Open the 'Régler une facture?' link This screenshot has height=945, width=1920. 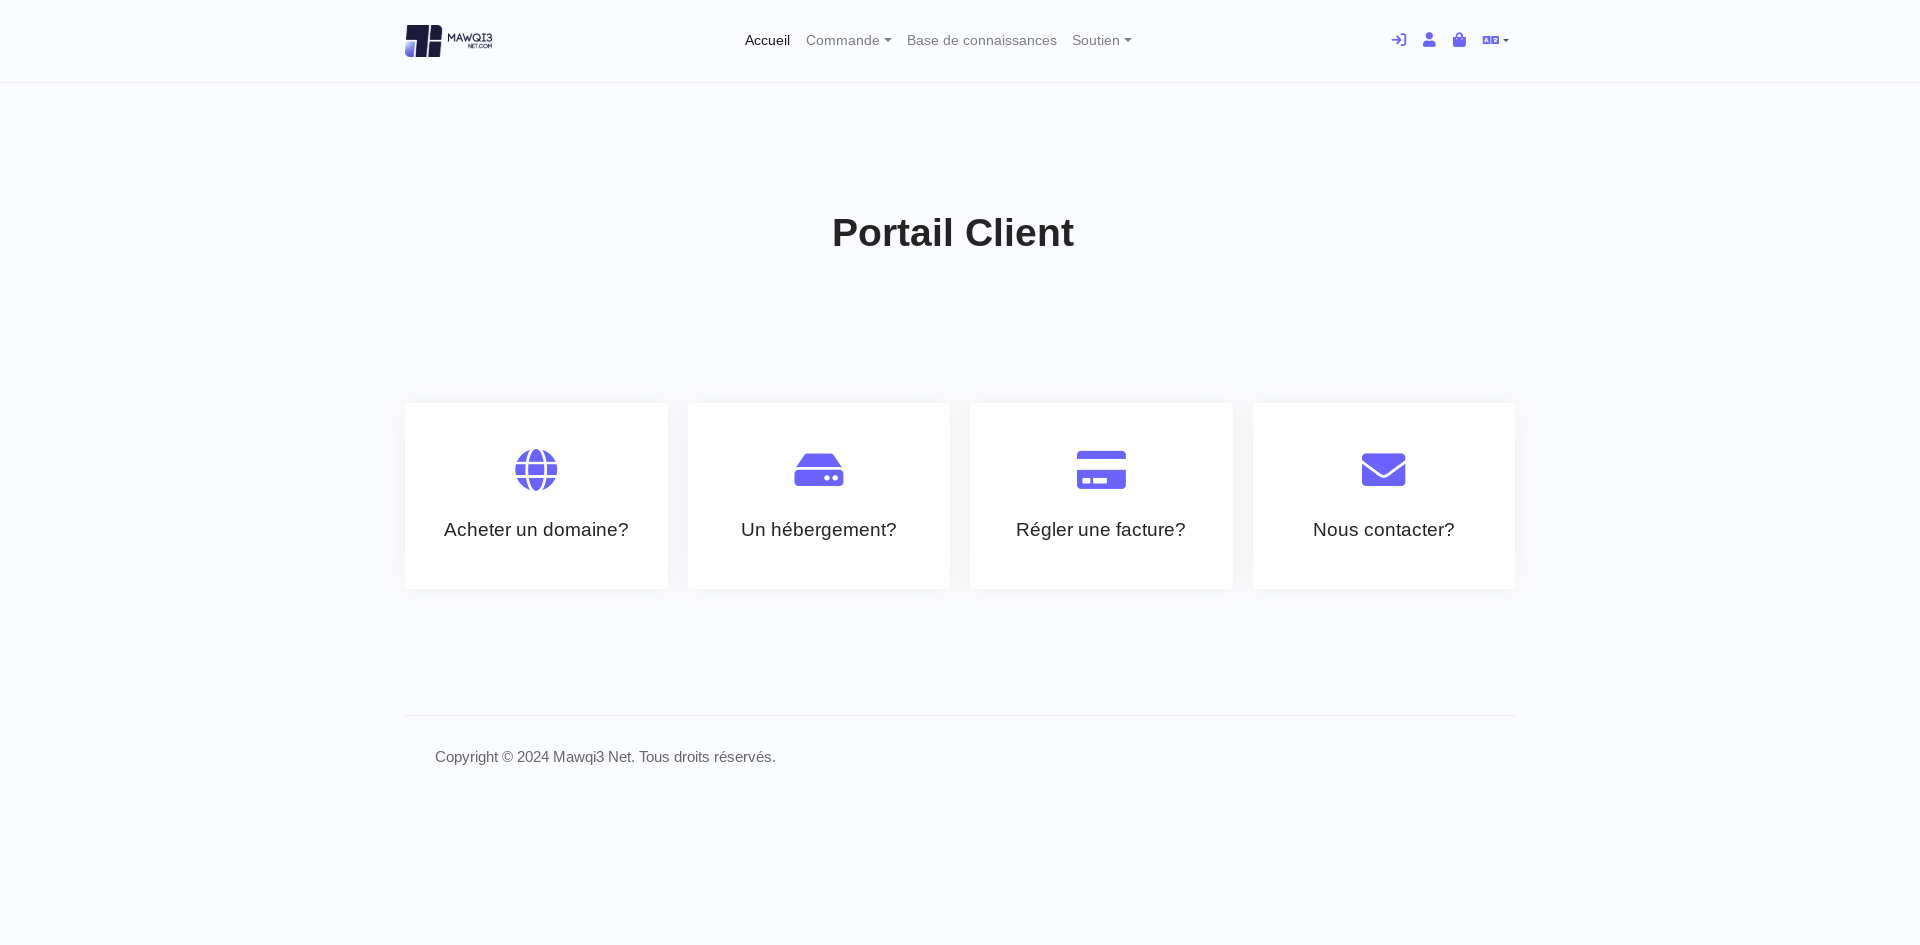point(1100,530)
